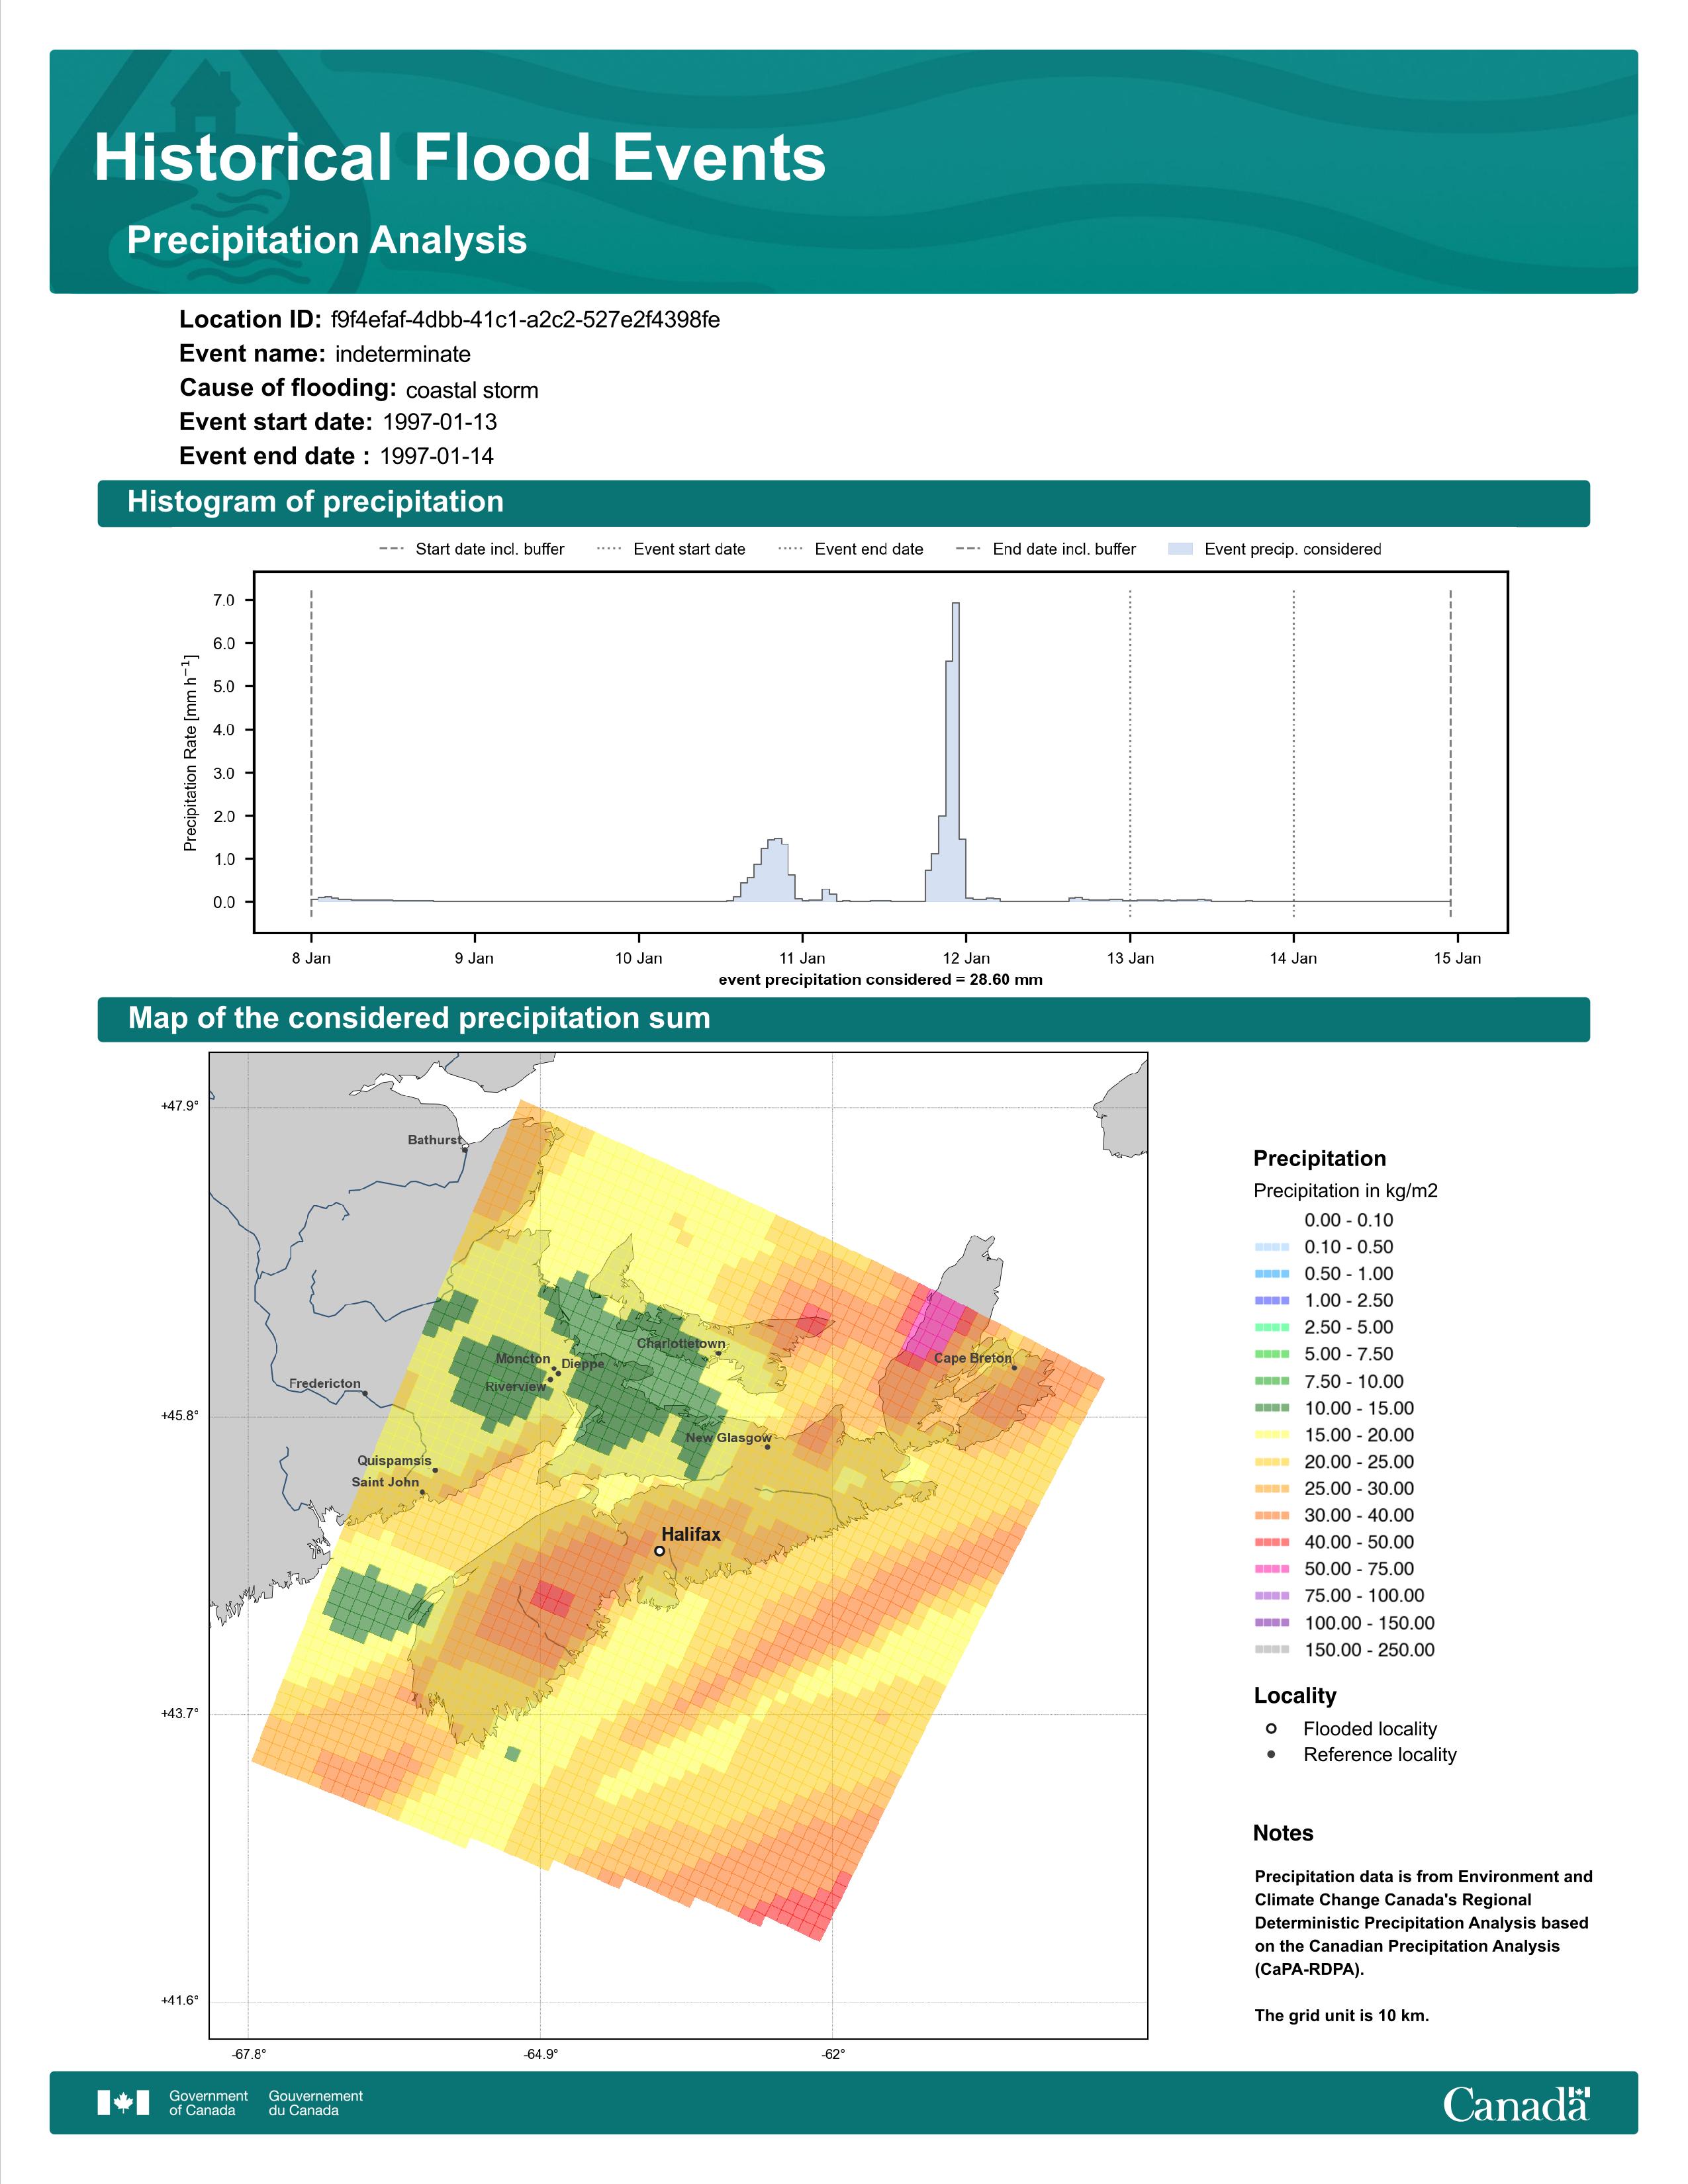Select the 10.00 - 15.00 dark green swatch
This screenshot has width=1688, height=2184.
pyautogui.click(x=1272, y=1408)
